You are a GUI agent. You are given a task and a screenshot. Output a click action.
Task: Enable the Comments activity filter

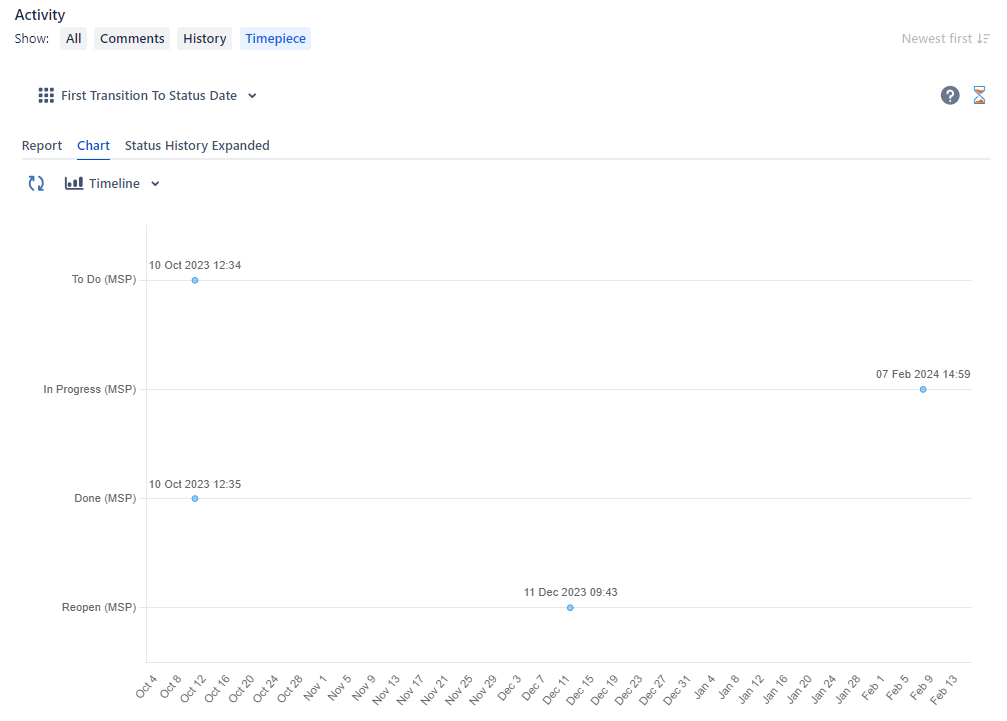point(131,38)
